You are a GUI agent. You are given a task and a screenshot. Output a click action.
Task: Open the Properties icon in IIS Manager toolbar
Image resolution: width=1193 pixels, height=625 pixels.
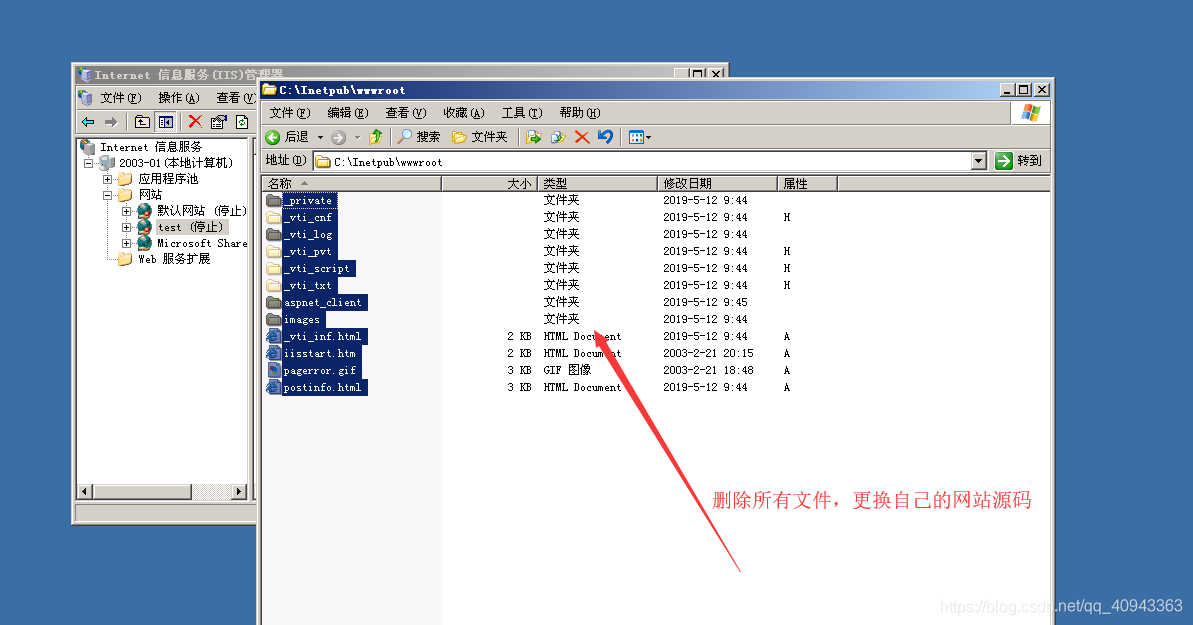218,122
